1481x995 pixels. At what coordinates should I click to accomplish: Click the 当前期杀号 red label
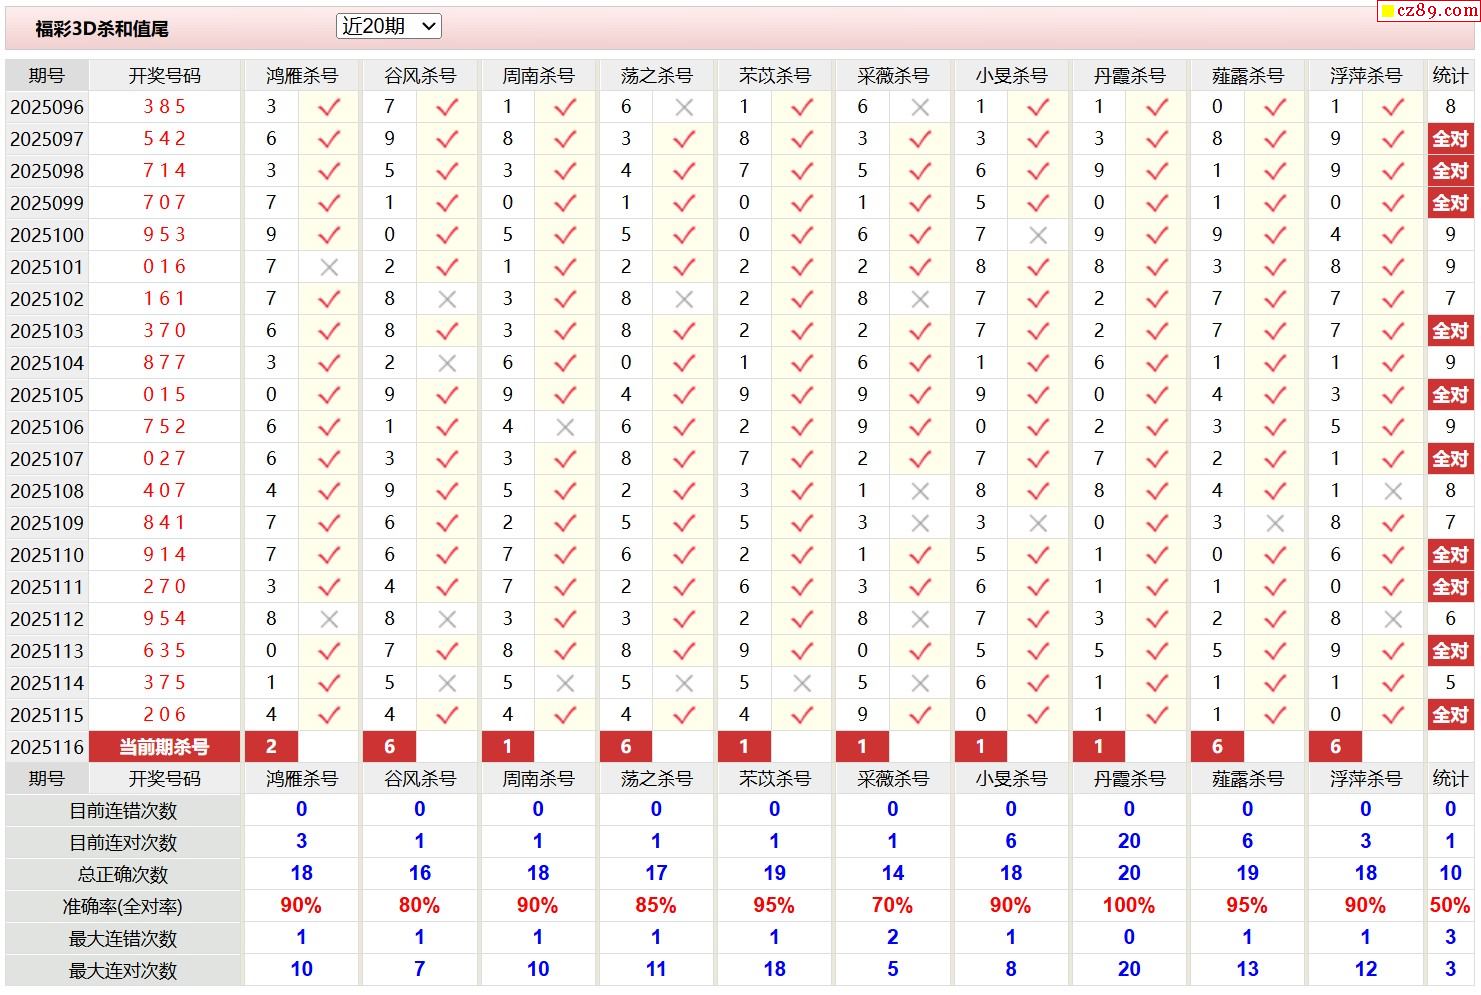[x=165, y=747]
